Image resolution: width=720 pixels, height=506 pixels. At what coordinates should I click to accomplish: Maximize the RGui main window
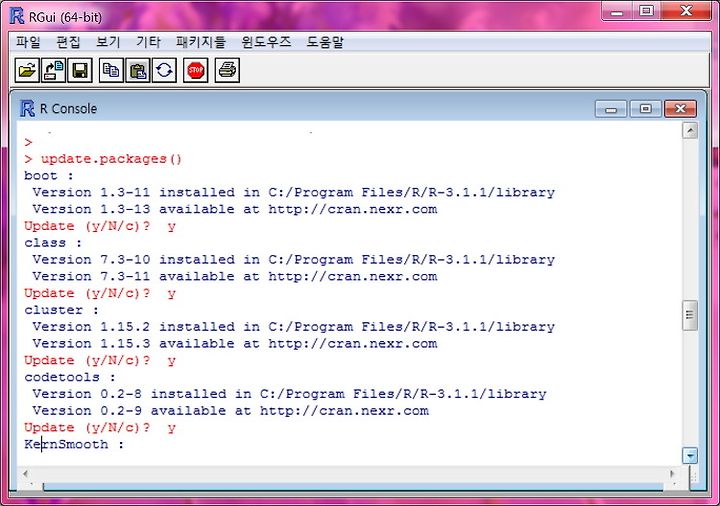647,11
